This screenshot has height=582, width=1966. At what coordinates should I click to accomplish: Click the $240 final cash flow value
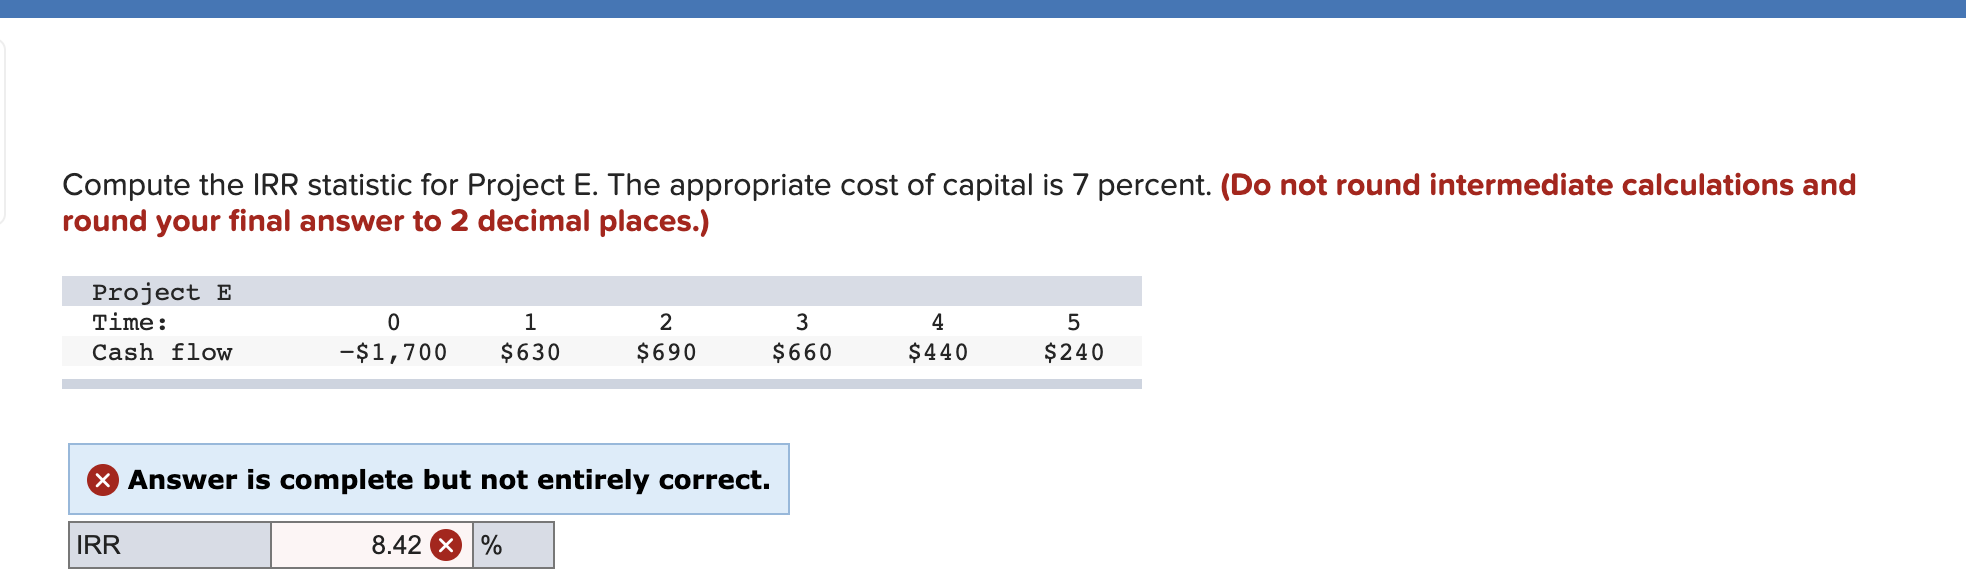point(1073,352)
